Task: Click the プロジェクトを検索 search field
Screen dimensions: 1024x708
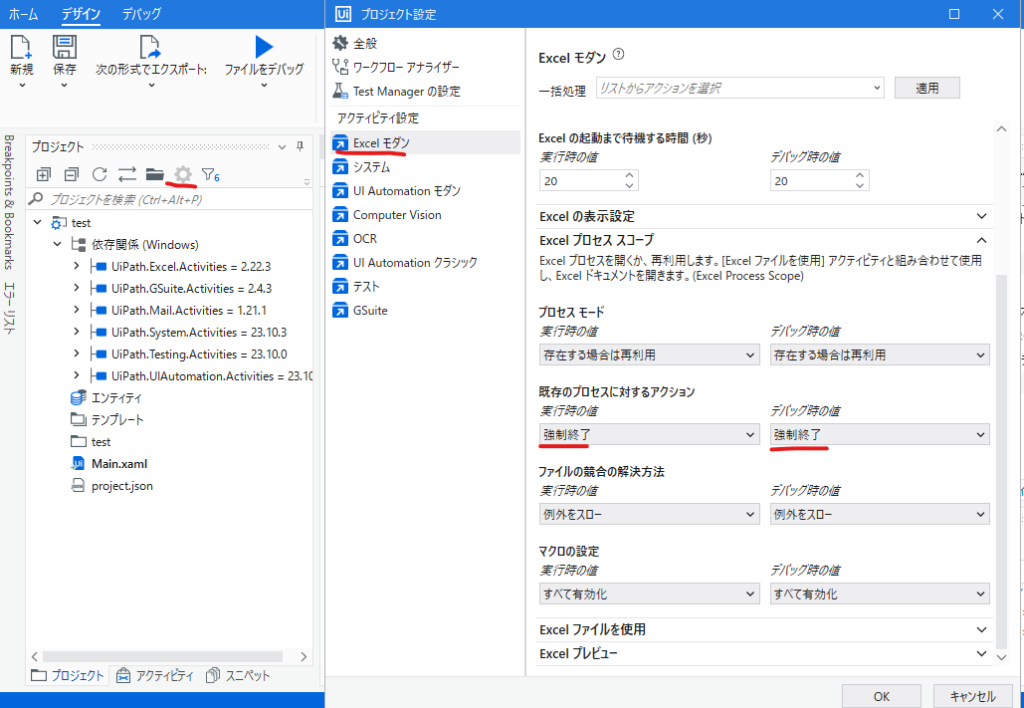Action: (x=170, y=199)
